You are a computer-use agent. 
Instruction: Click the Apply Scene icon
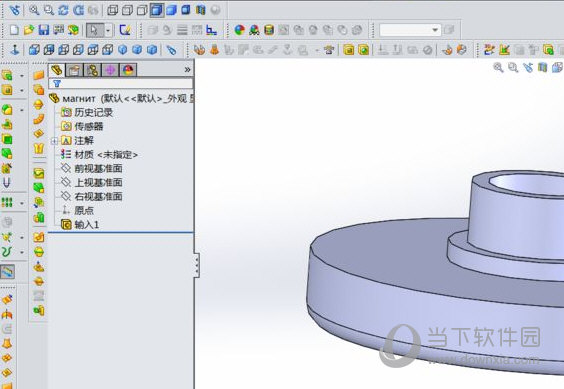pyautogui.click(x=254, y=30)
